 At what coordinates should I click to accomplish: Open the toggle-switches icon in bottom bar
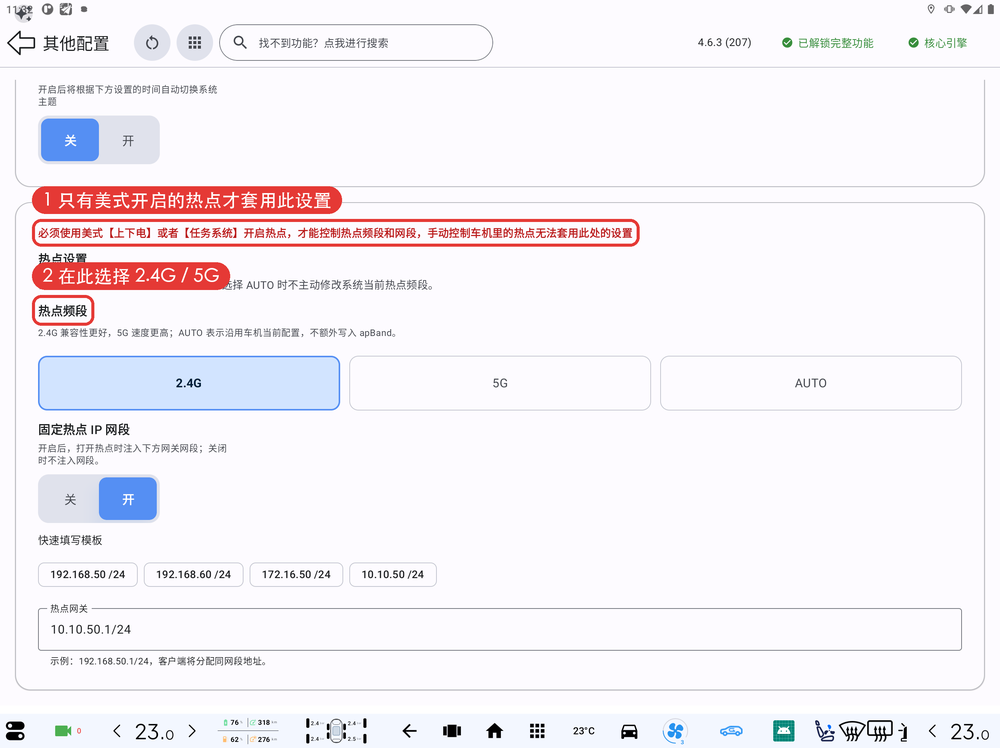click(x=15, y=731)
